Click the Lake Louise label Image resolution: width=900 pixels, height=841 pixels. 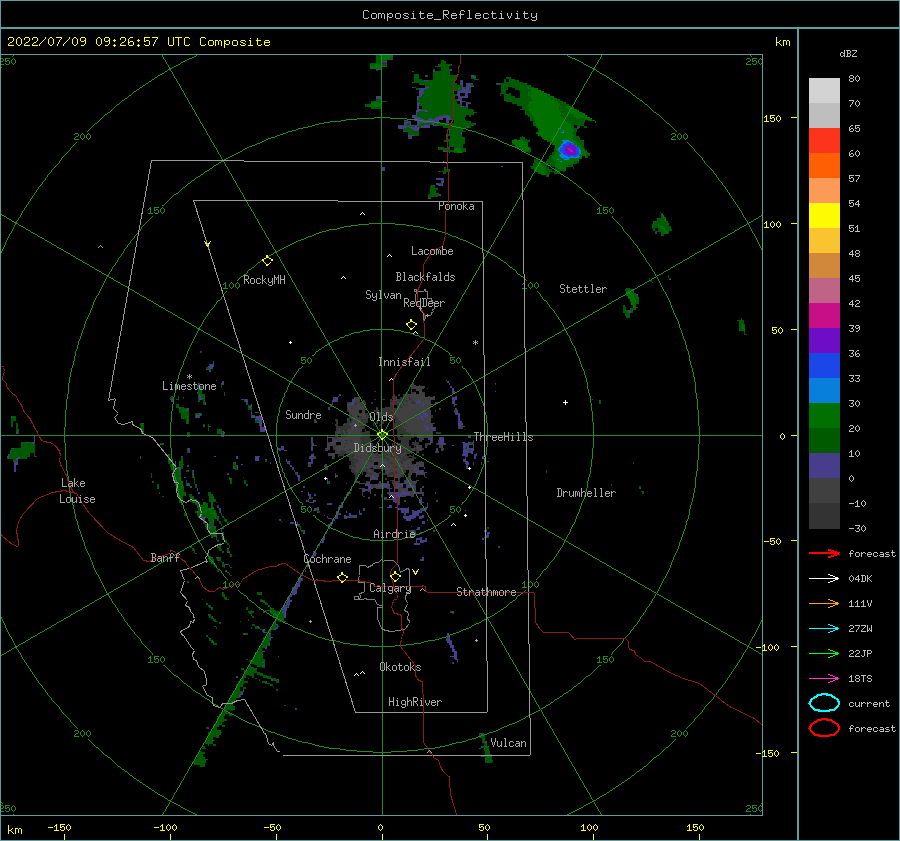(77, 491)
